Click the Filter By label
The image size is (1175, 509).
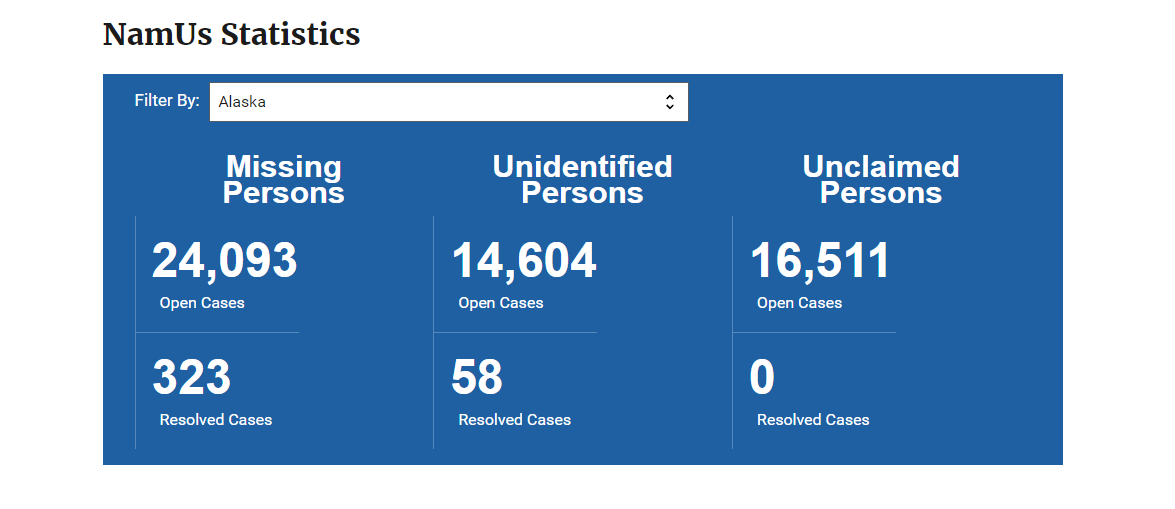tap(167, 101)
